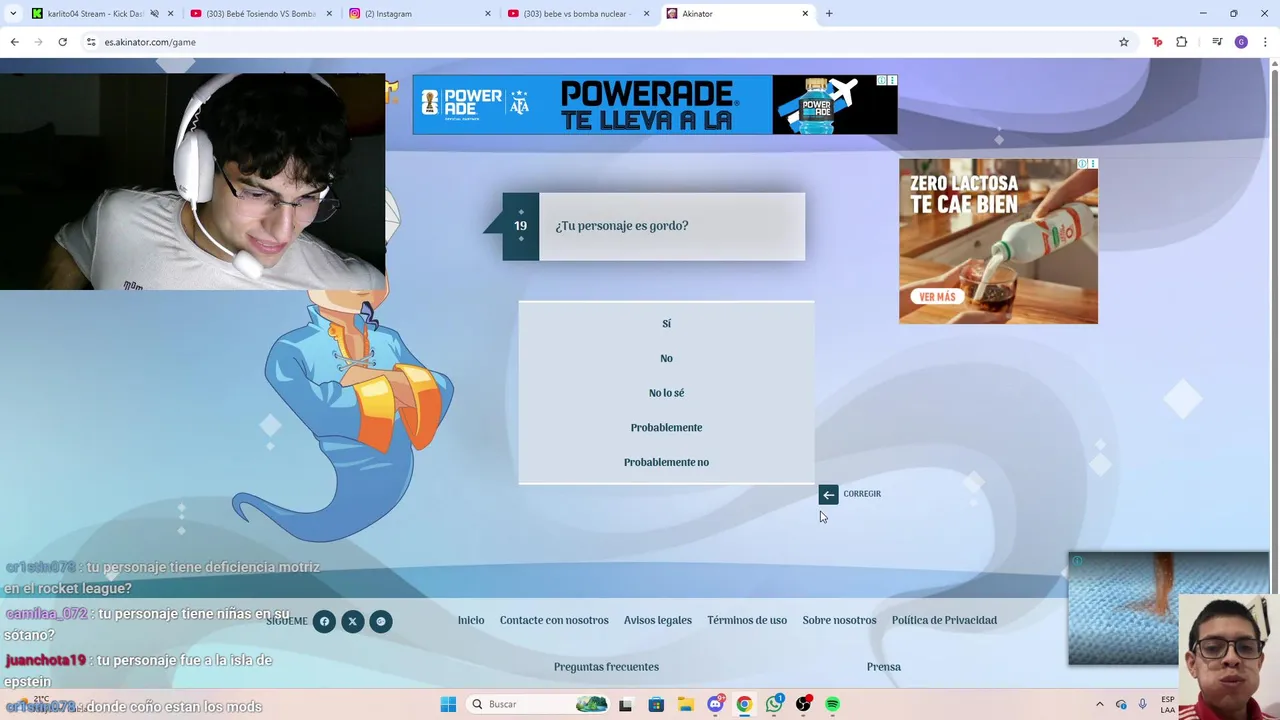The height and width of the screenshot is (720, 1280).
Task: Open the 'Términos de uso' link
Action: [747, 620]
